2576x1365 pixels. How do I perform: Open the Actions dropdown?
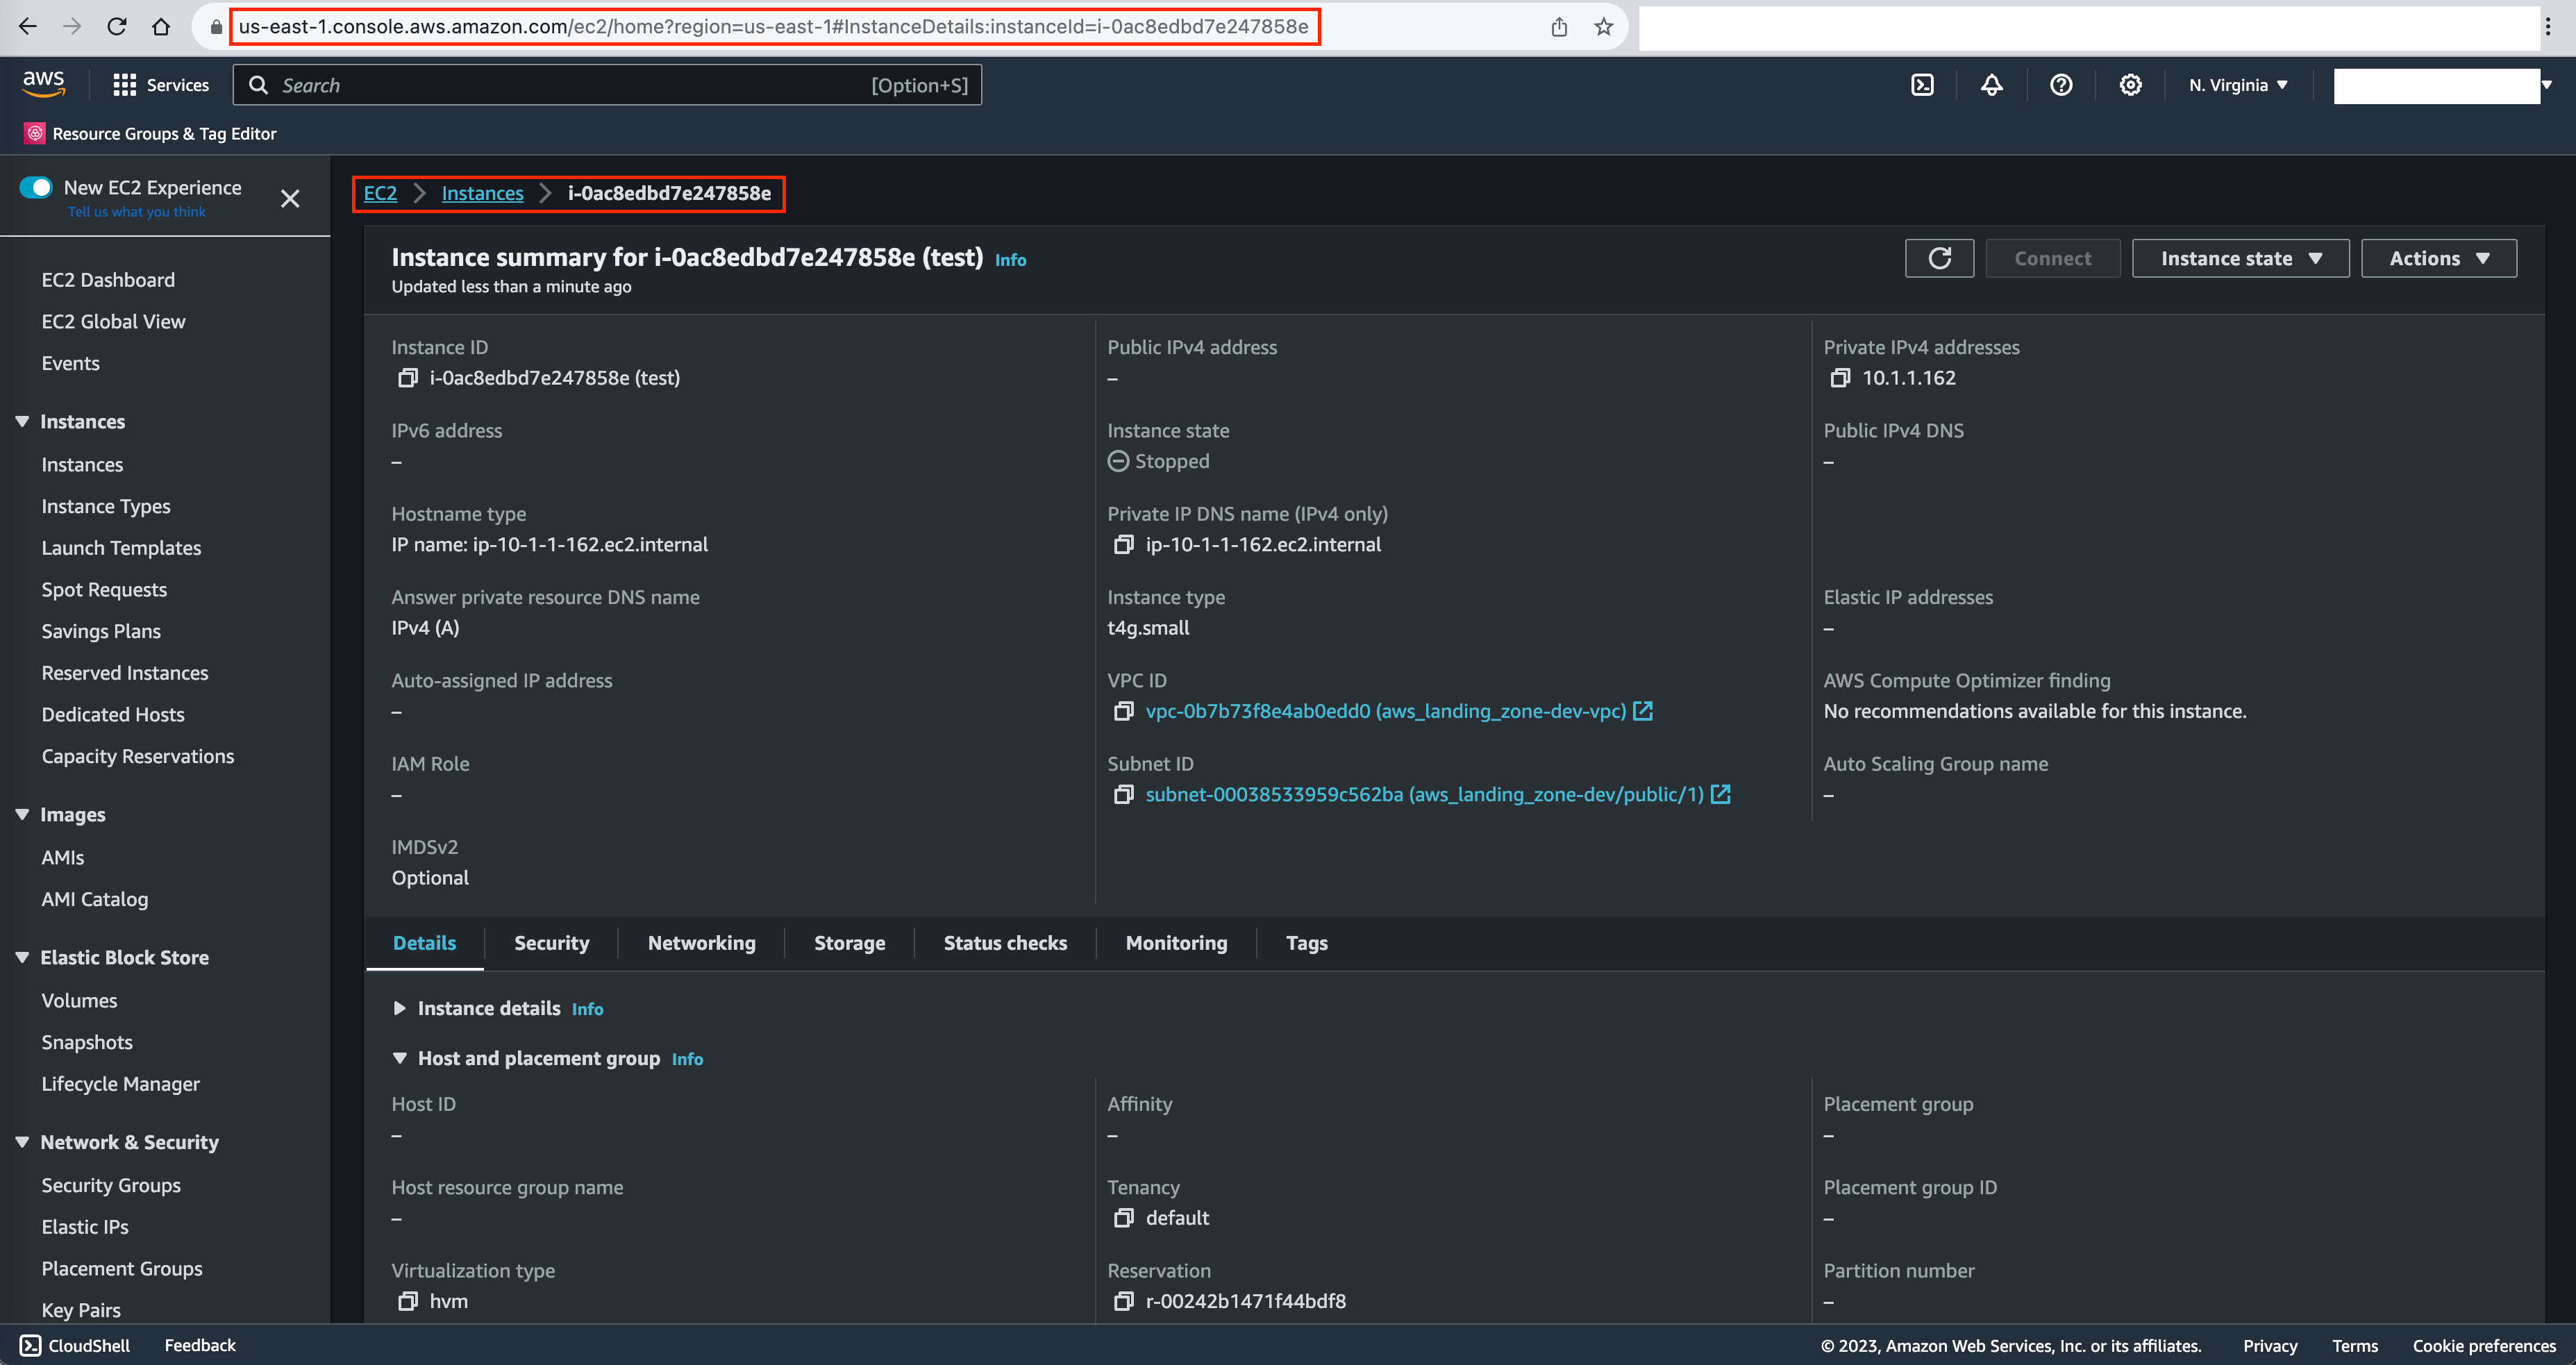(2438, 258)
